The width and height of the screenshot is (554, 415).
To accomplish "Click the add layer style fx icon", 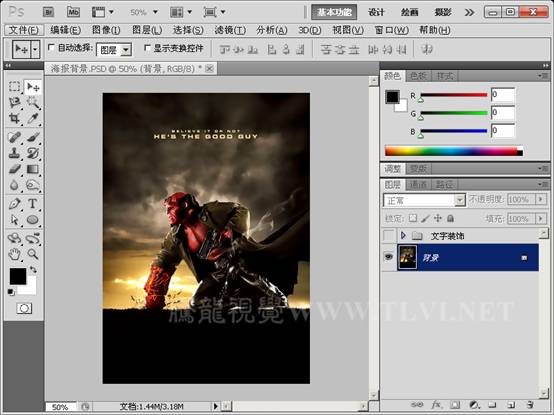I will click(x=436, y=404).
